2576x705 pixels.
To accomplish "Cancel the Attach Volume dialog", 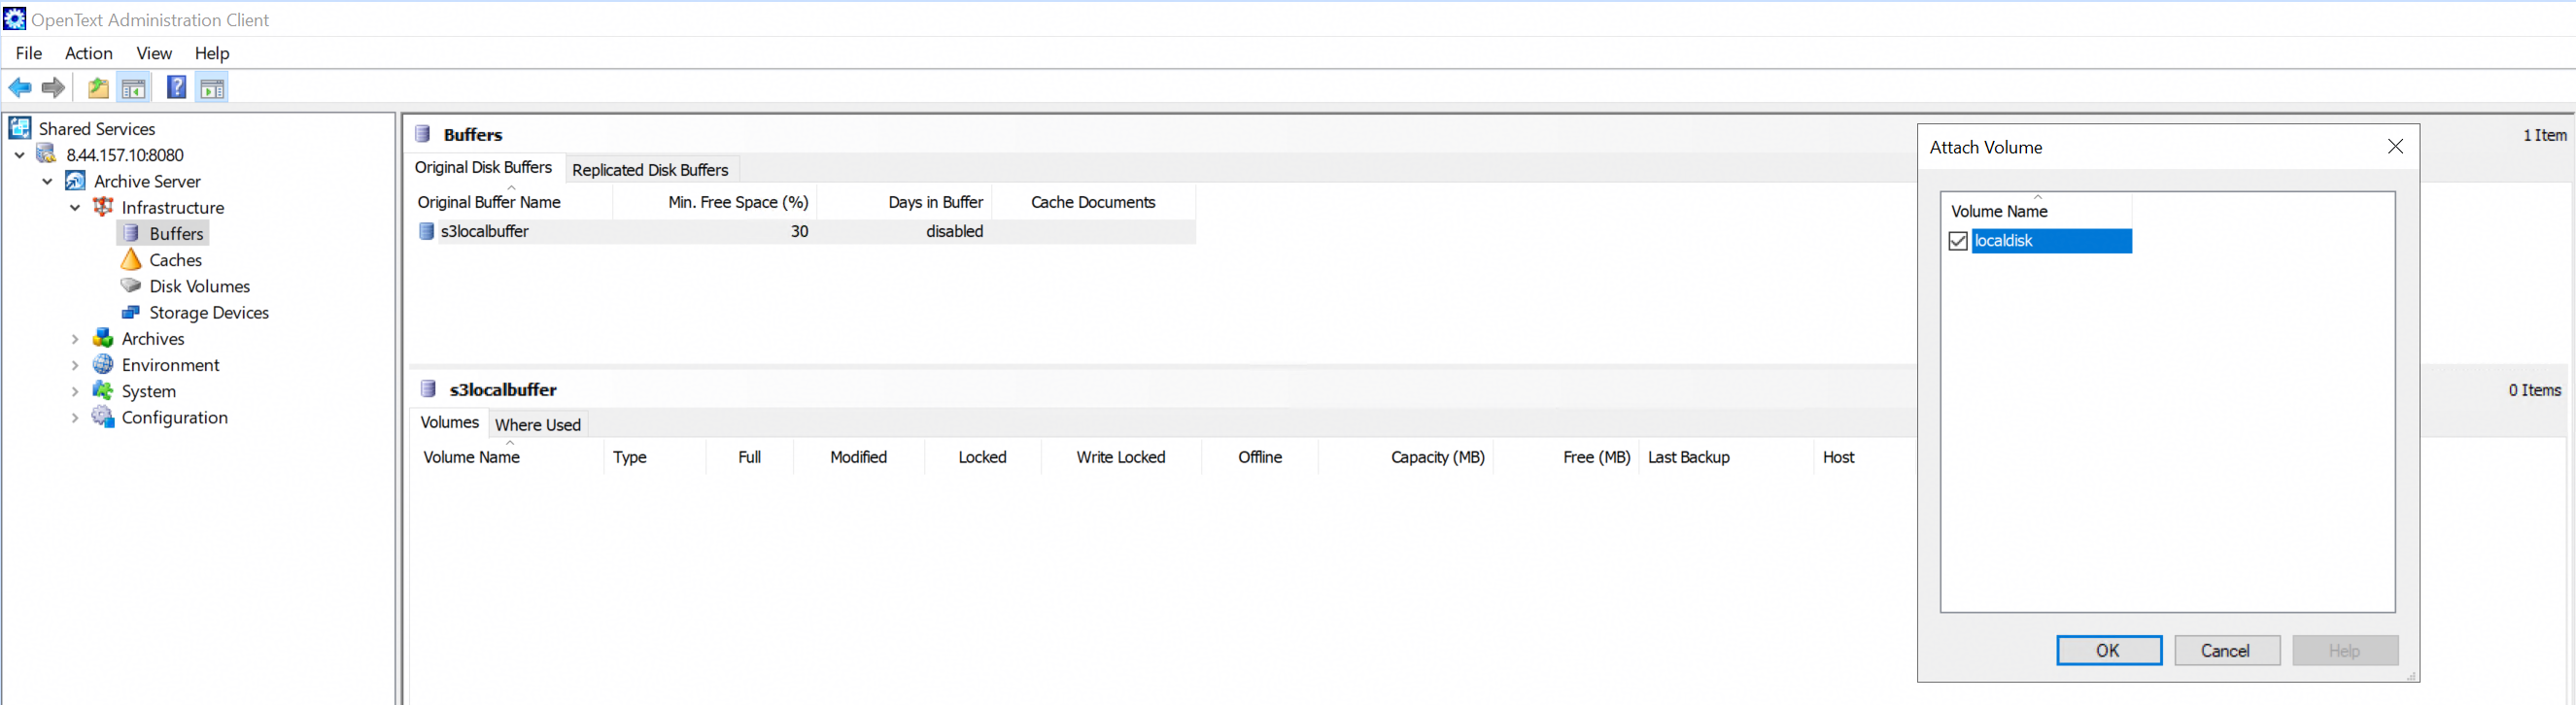I will (2226, 650).
